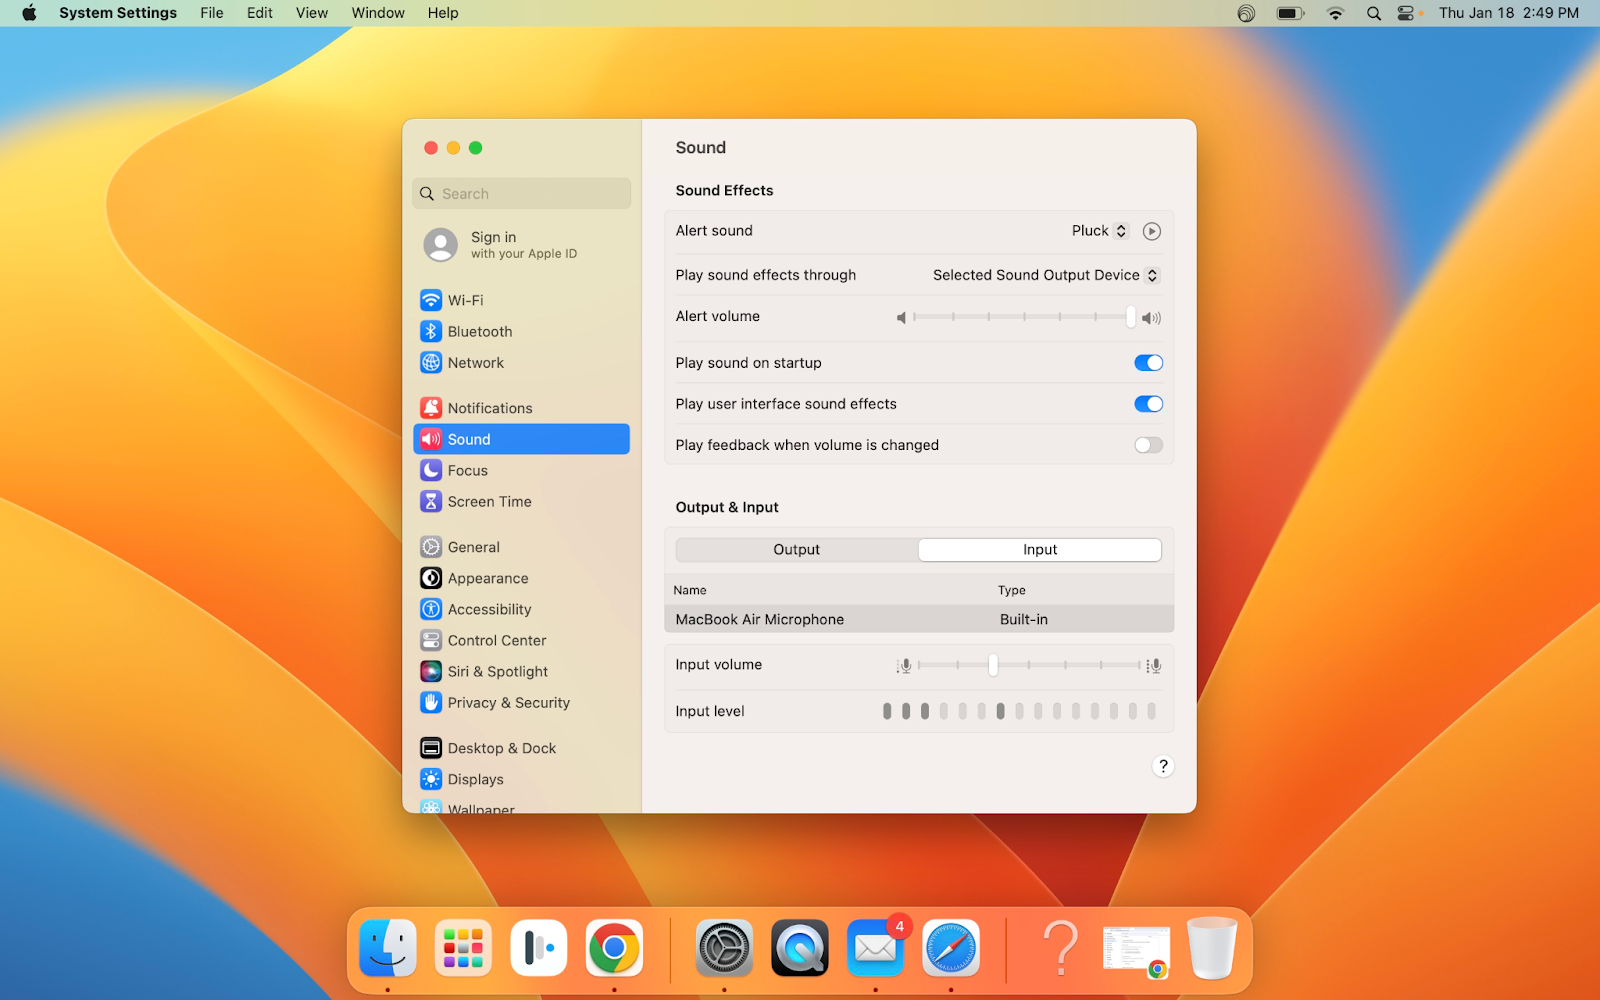Click System Settings gear in Dock
Screen dimensions: 1600x1000
click(724, 947)
